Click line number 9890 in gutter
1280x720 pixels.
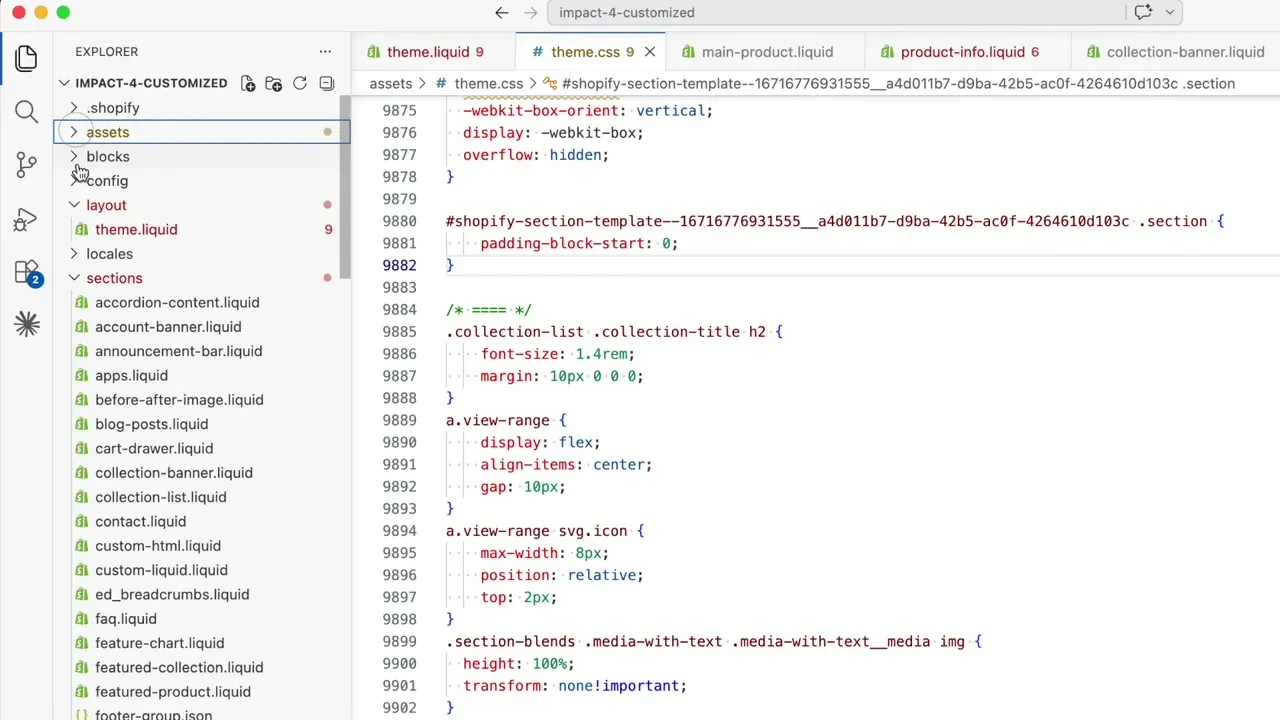399,442
